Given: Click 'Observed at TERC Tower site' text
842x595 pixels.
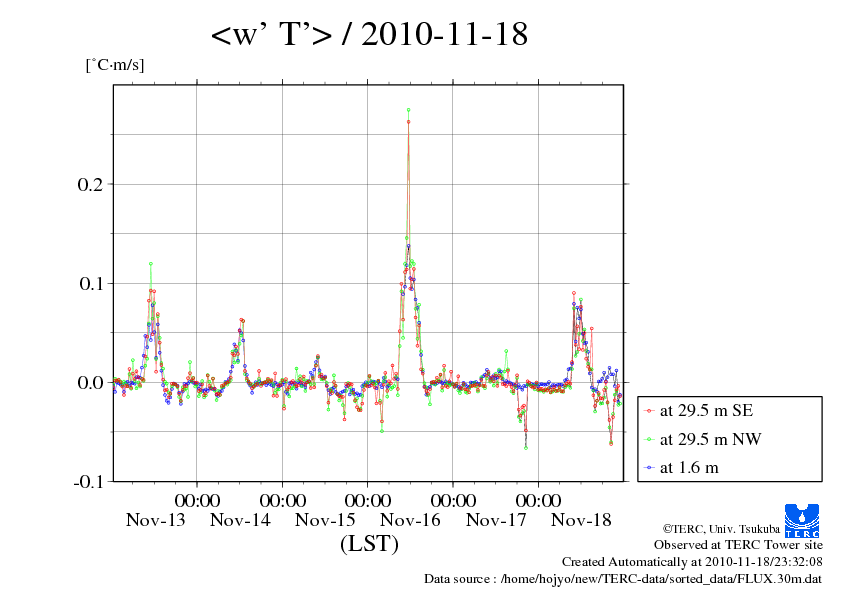Looking at the screenshot, I should coord(738,545).
